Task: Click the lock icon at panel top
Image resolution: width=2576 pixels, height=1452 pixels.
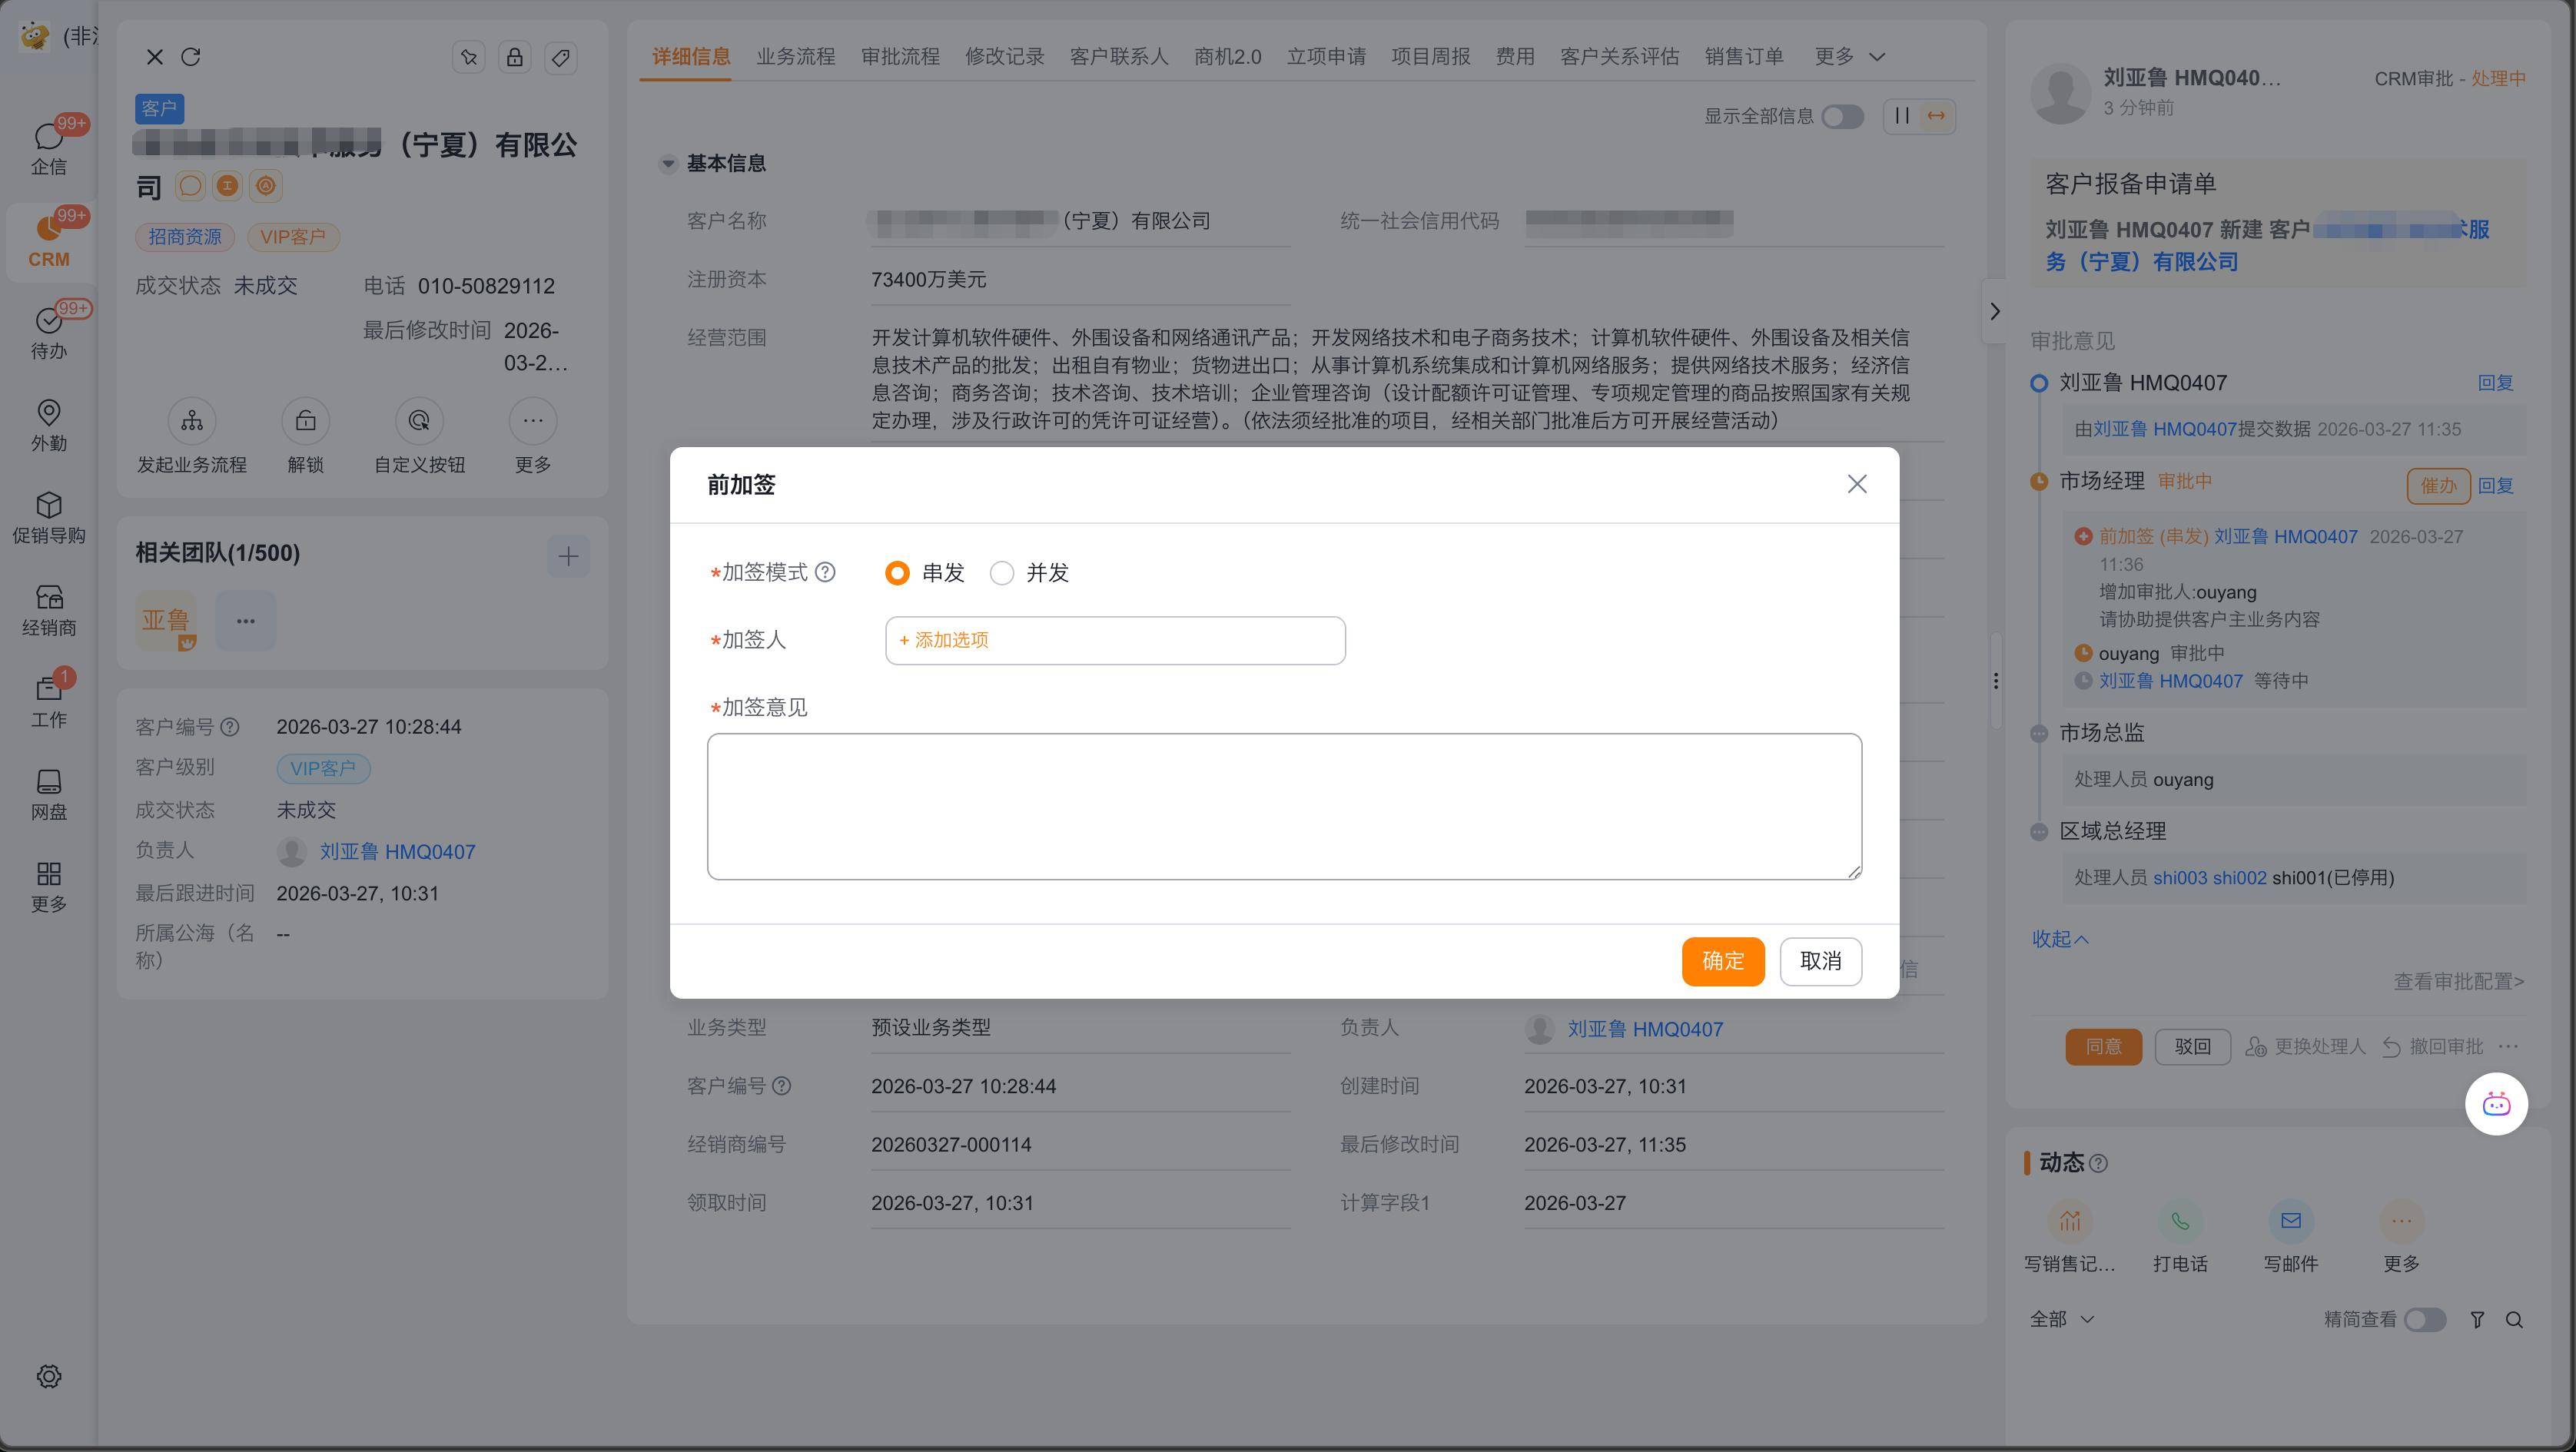Action: coord(514,57)
